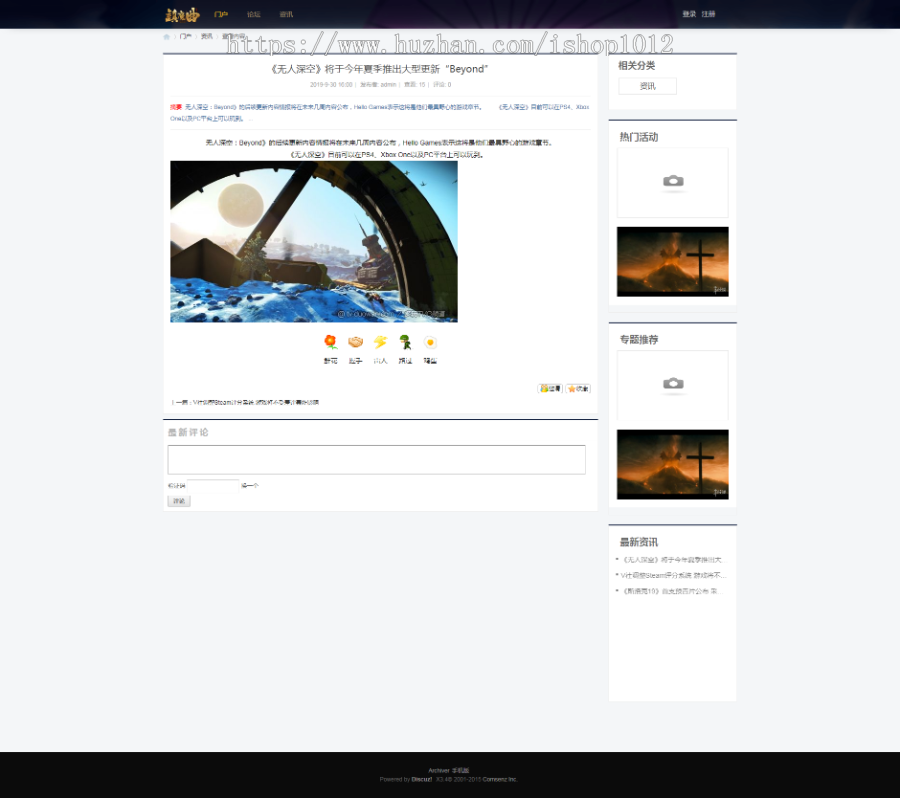Open the 门户 nav item in header

(x=221, y=14)
